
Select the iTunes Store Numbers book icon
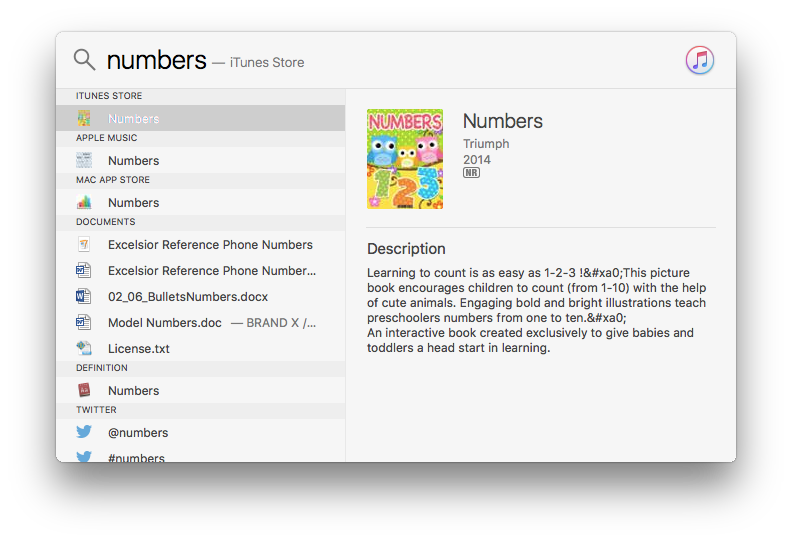[84, 118]
